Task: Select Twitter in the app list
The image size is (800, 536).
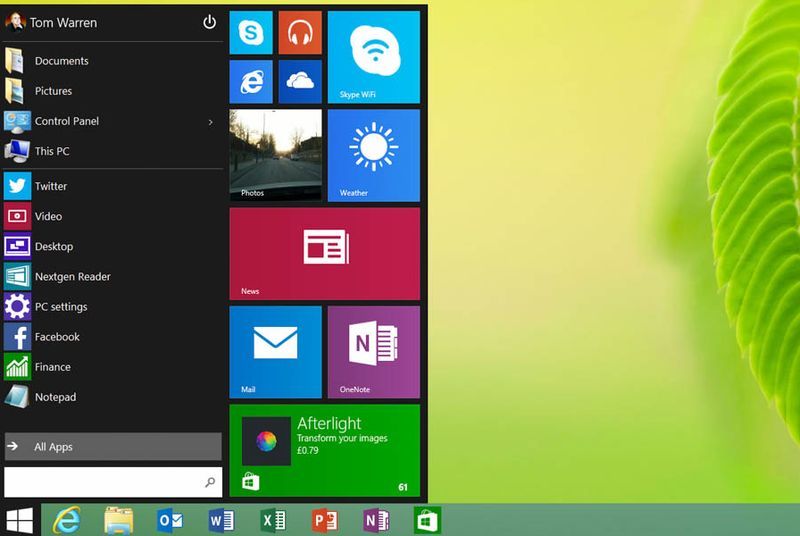Action: pos(50,186)
